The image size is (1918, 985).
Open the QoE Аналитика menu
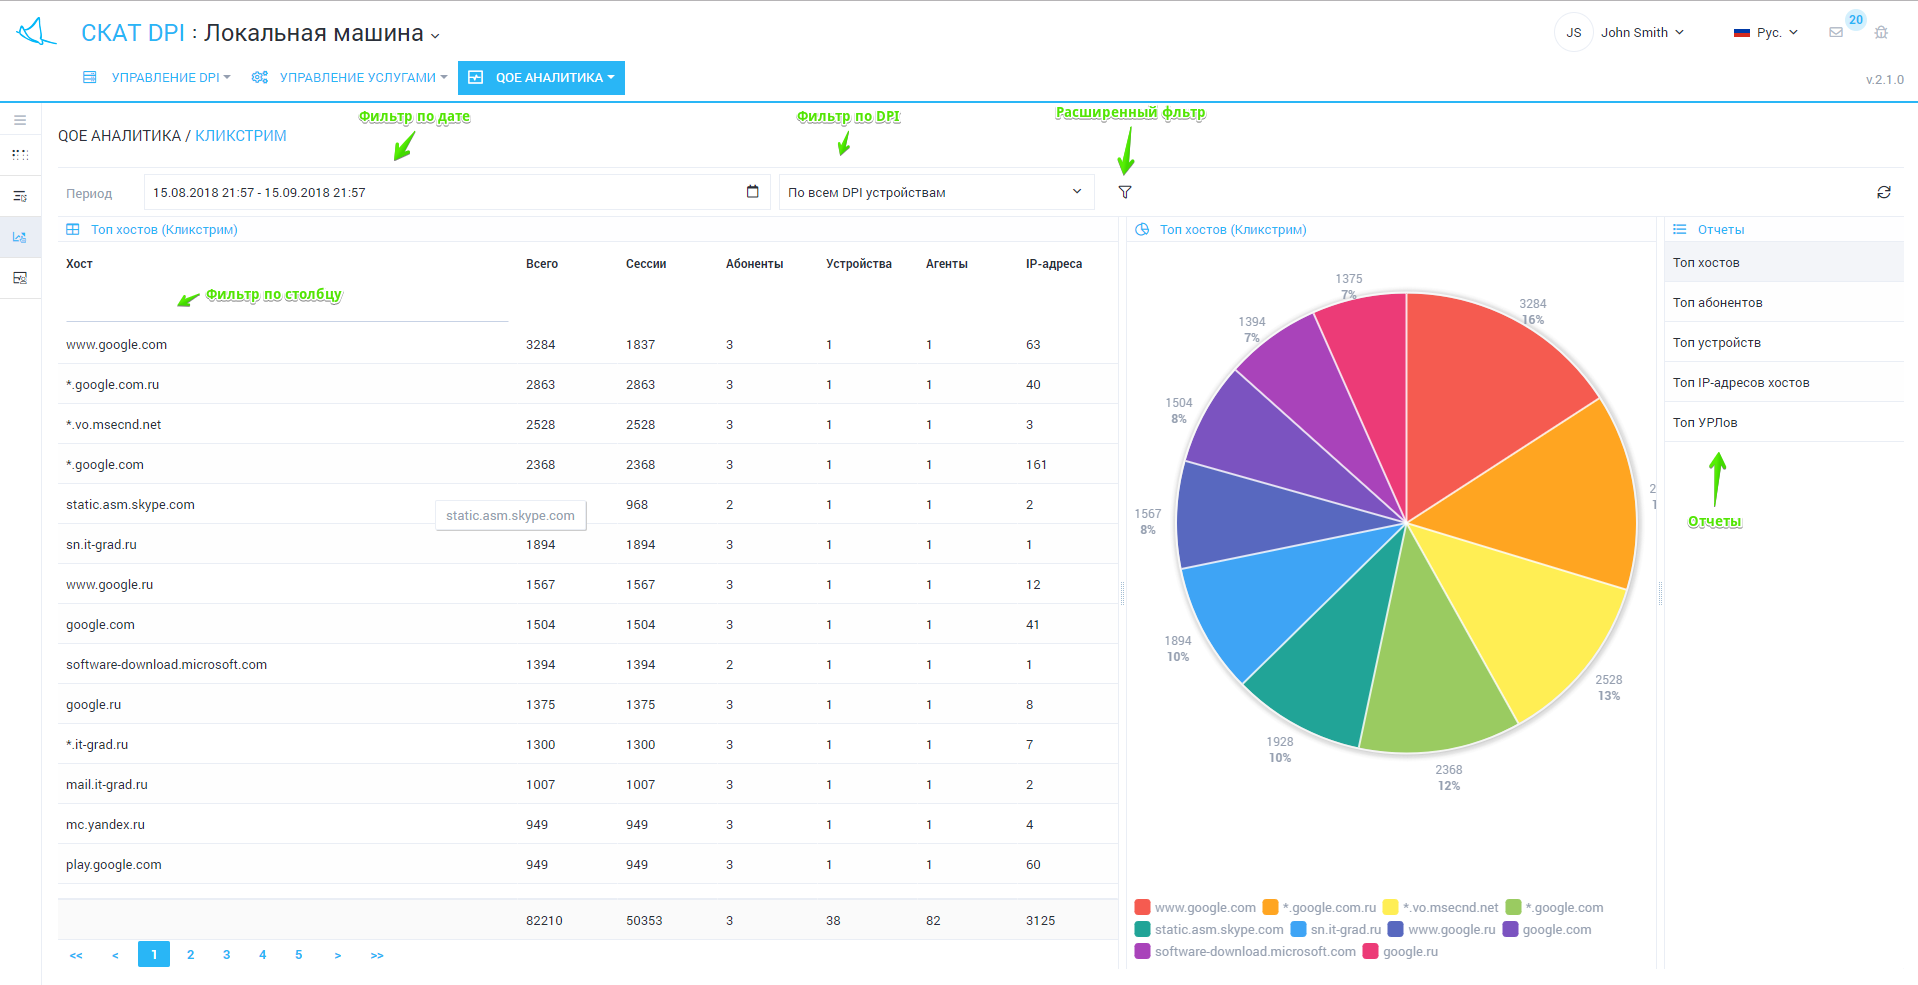click(x=541, y=78)
